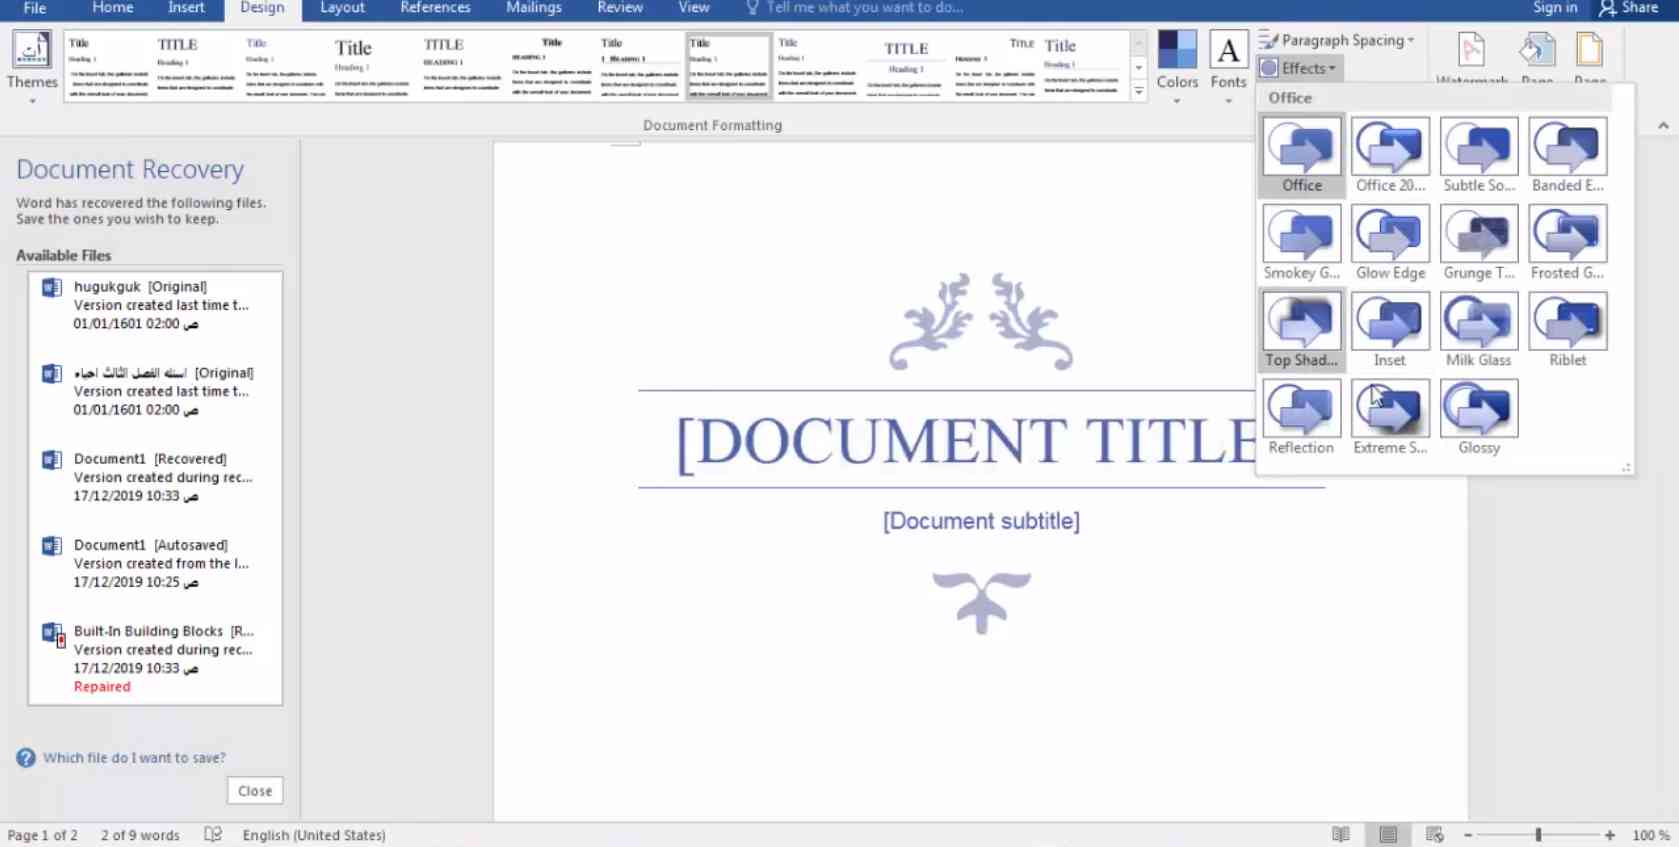Select the Glossy effect thumbnail
Image resolution: width=1679 pixels, height=847 pixels.
point(1479,418)
